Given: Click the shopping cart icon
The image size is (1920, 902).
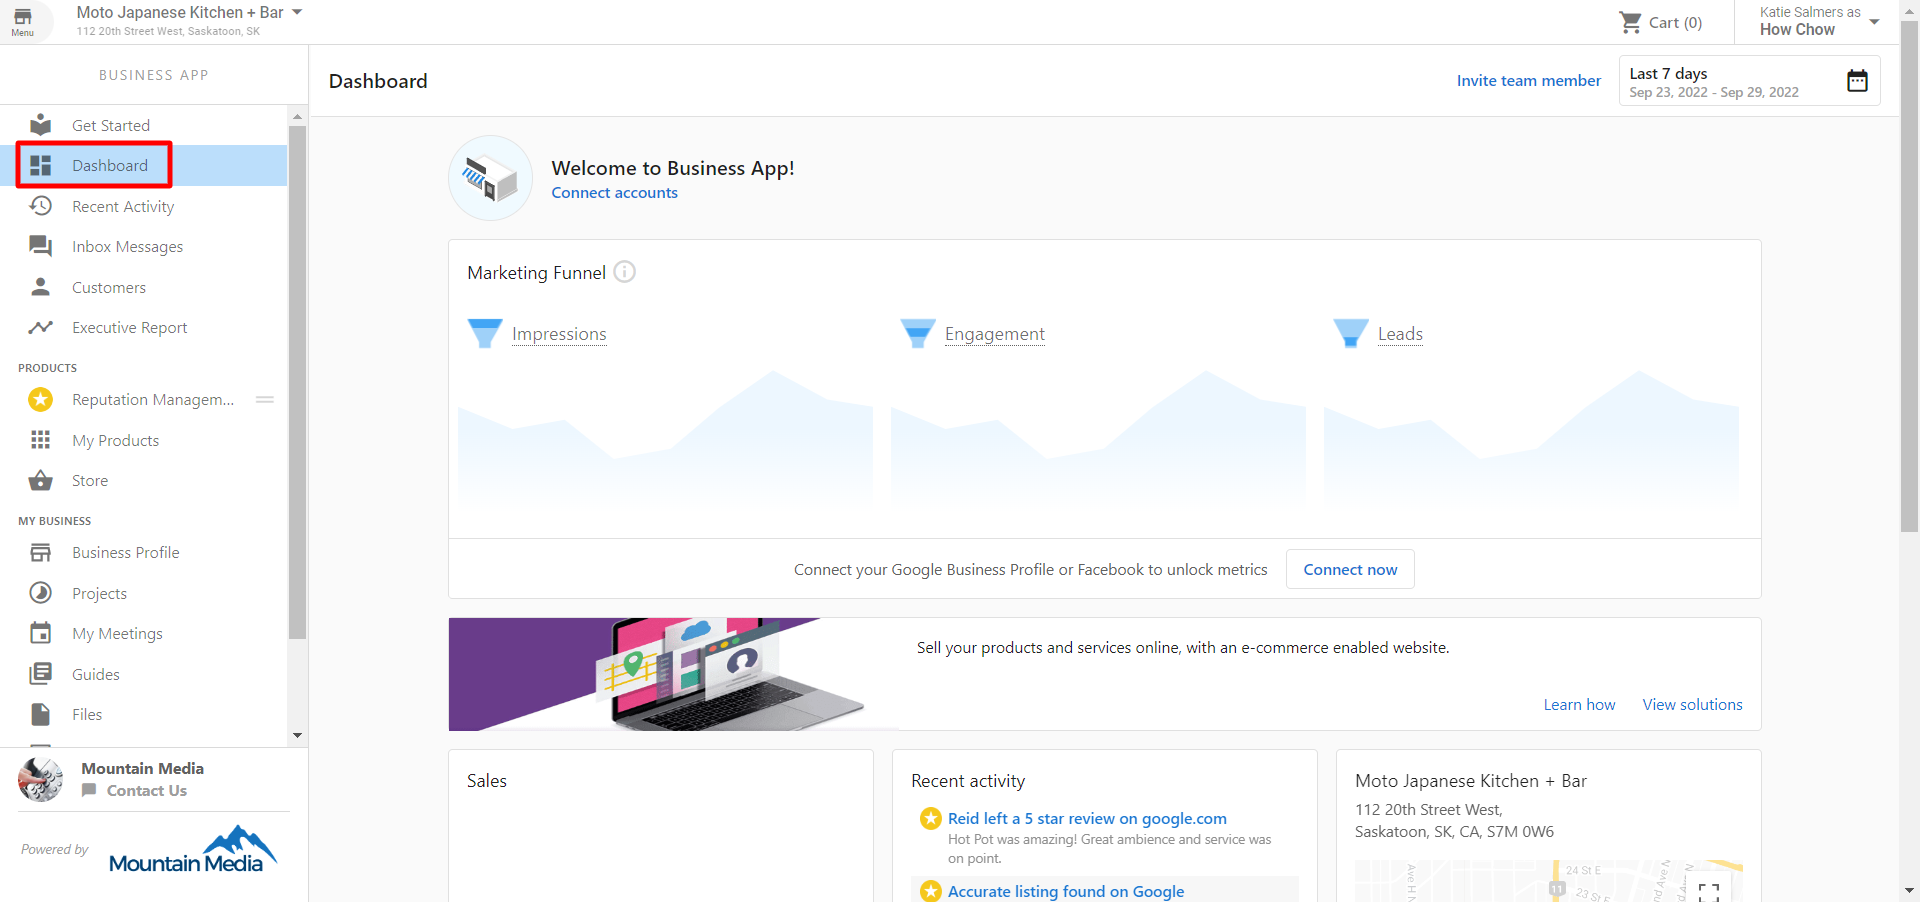Looking at the screenshot, I should pos(1630,22).
